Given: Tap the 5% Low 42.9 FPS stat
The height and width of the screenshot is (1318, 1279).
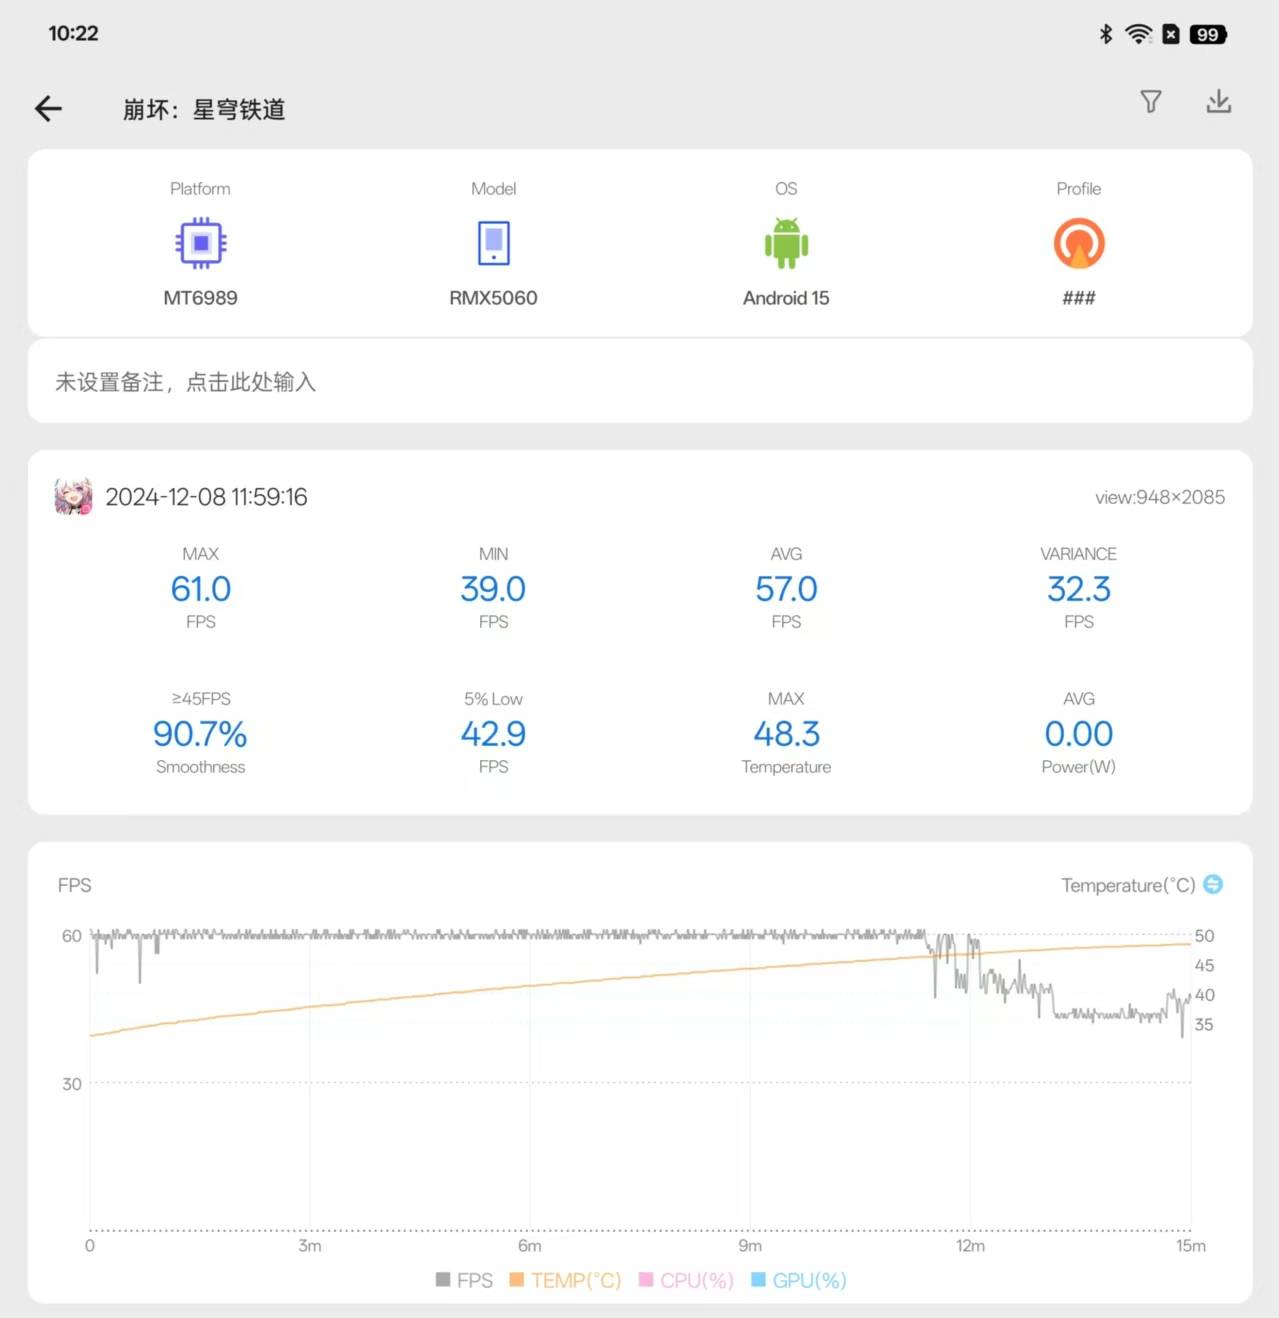Looking at the screenshot, I should click(x=493, y=734).
